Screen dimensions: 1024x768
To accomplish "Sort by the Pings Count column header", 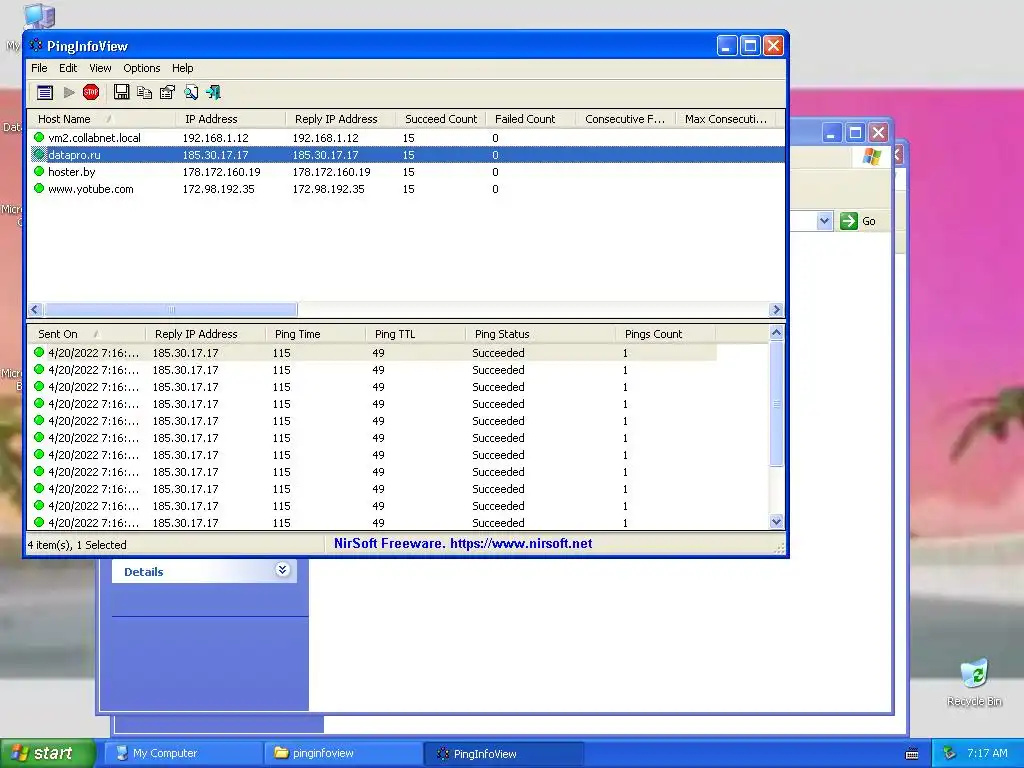I will pos(665,334).
